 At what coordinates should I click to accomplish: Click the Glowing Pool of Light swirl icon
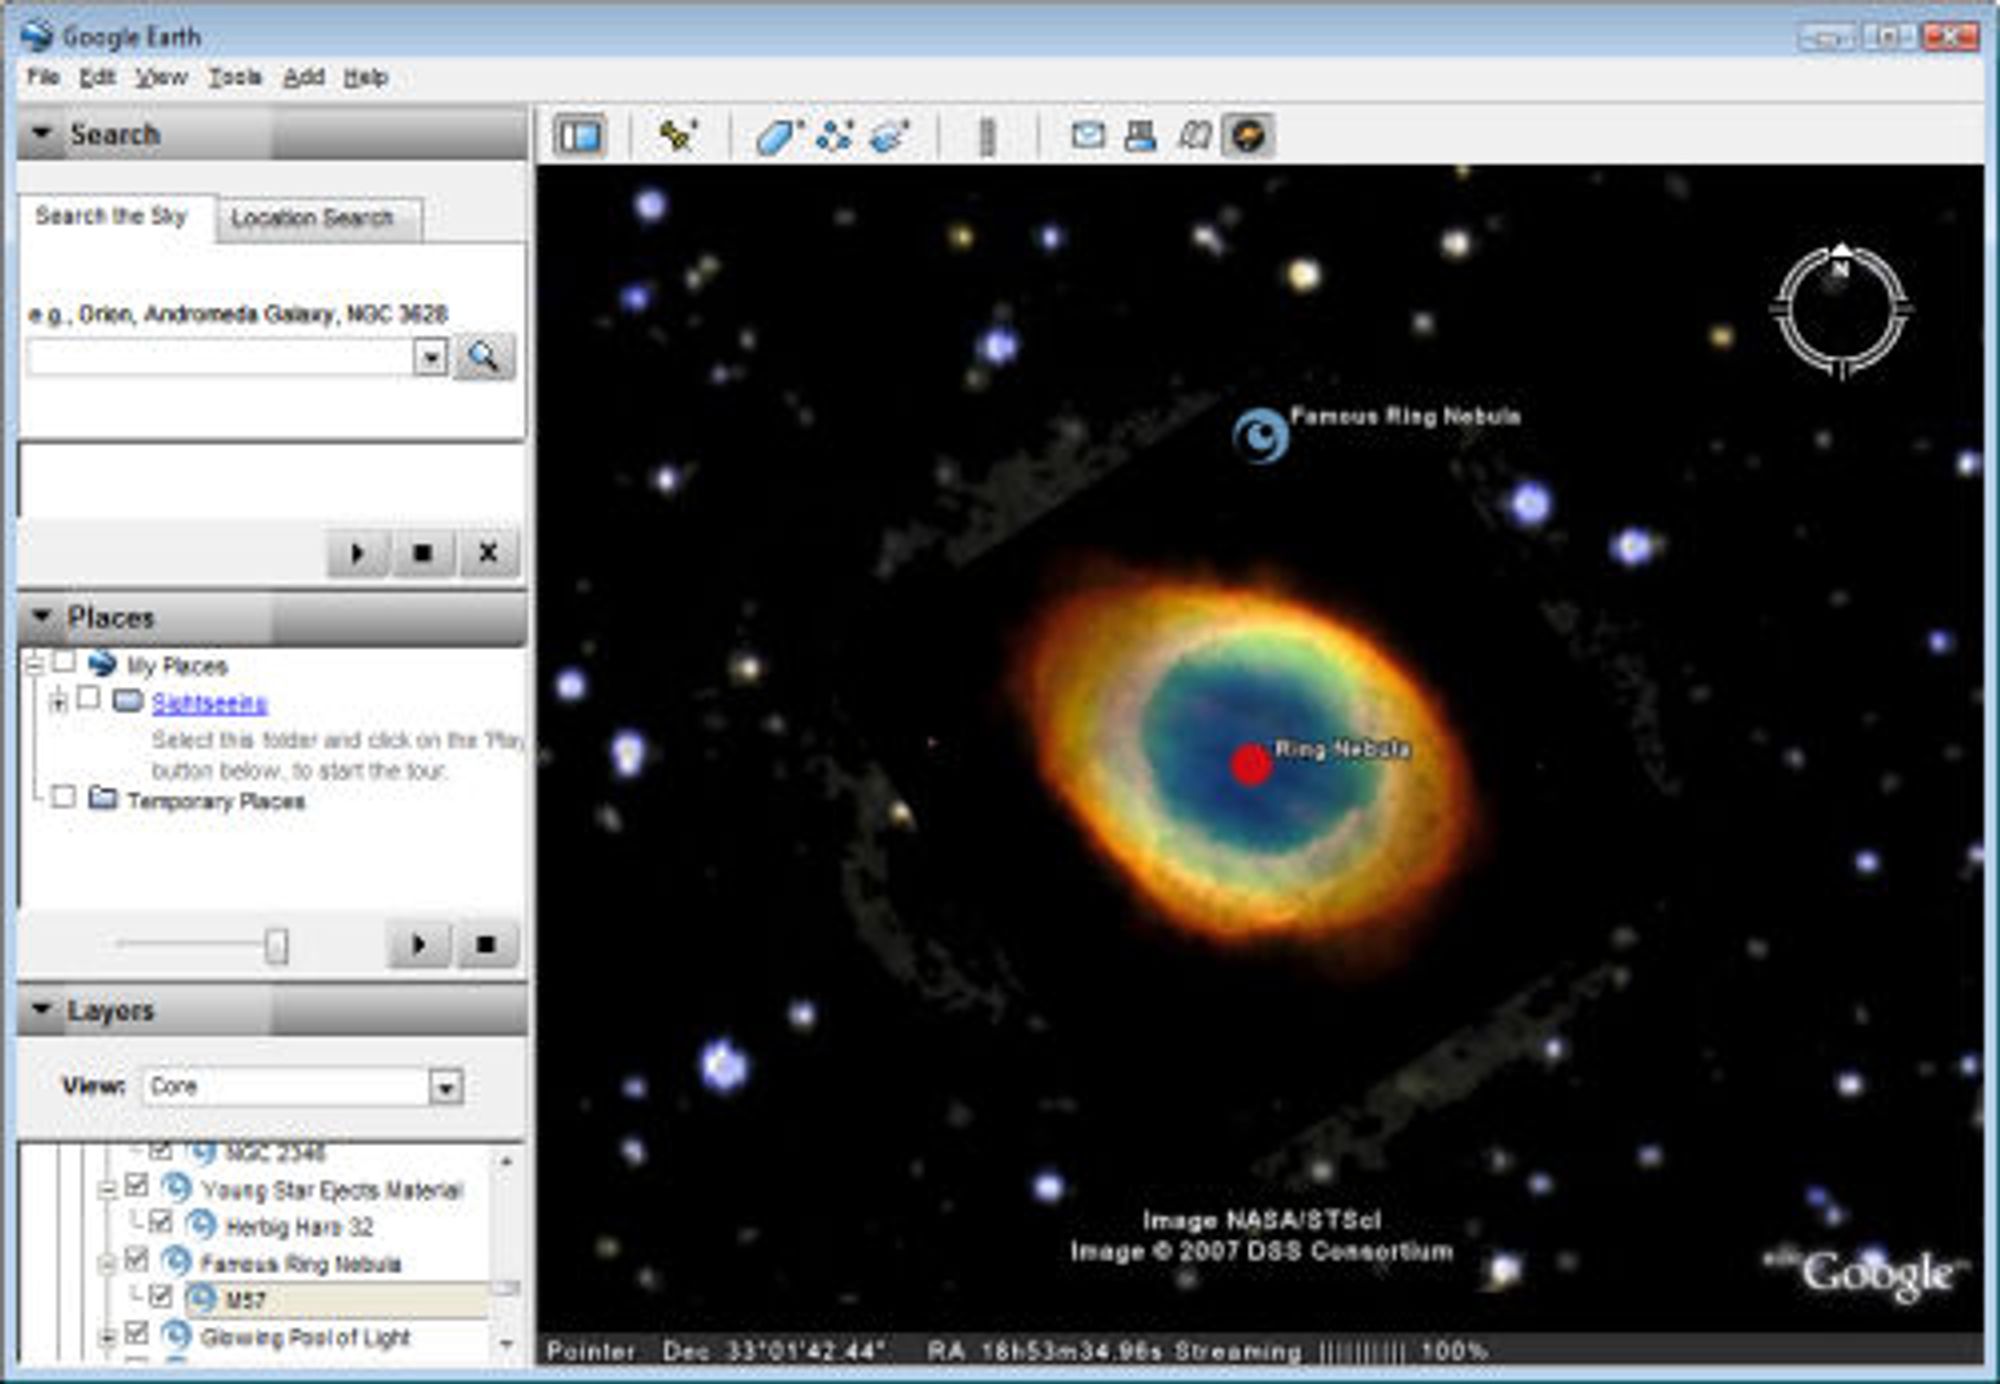pyautogui.click(x=176, y=1335)
